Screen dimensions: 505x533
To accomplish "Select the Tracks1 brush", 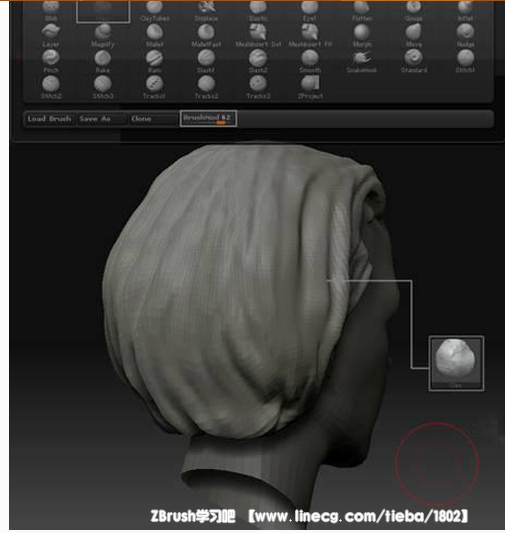I will 154,87.
